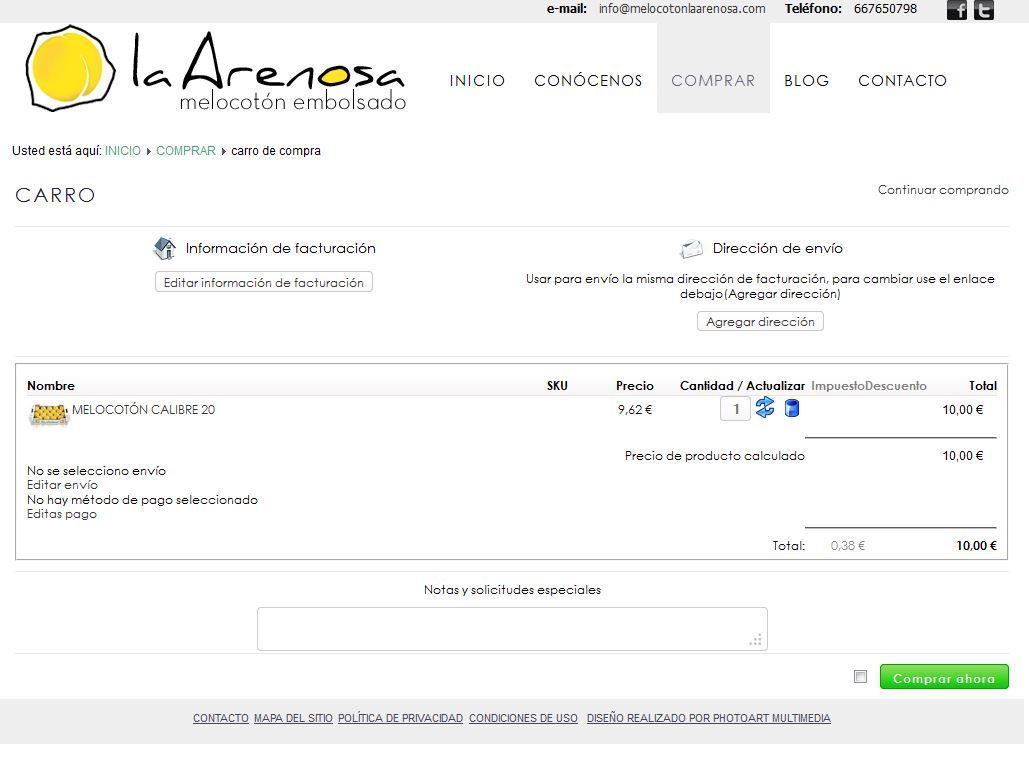Click the 0,38 € tax amount
The width and height of the screenshot is (1029, 765).
848,545
